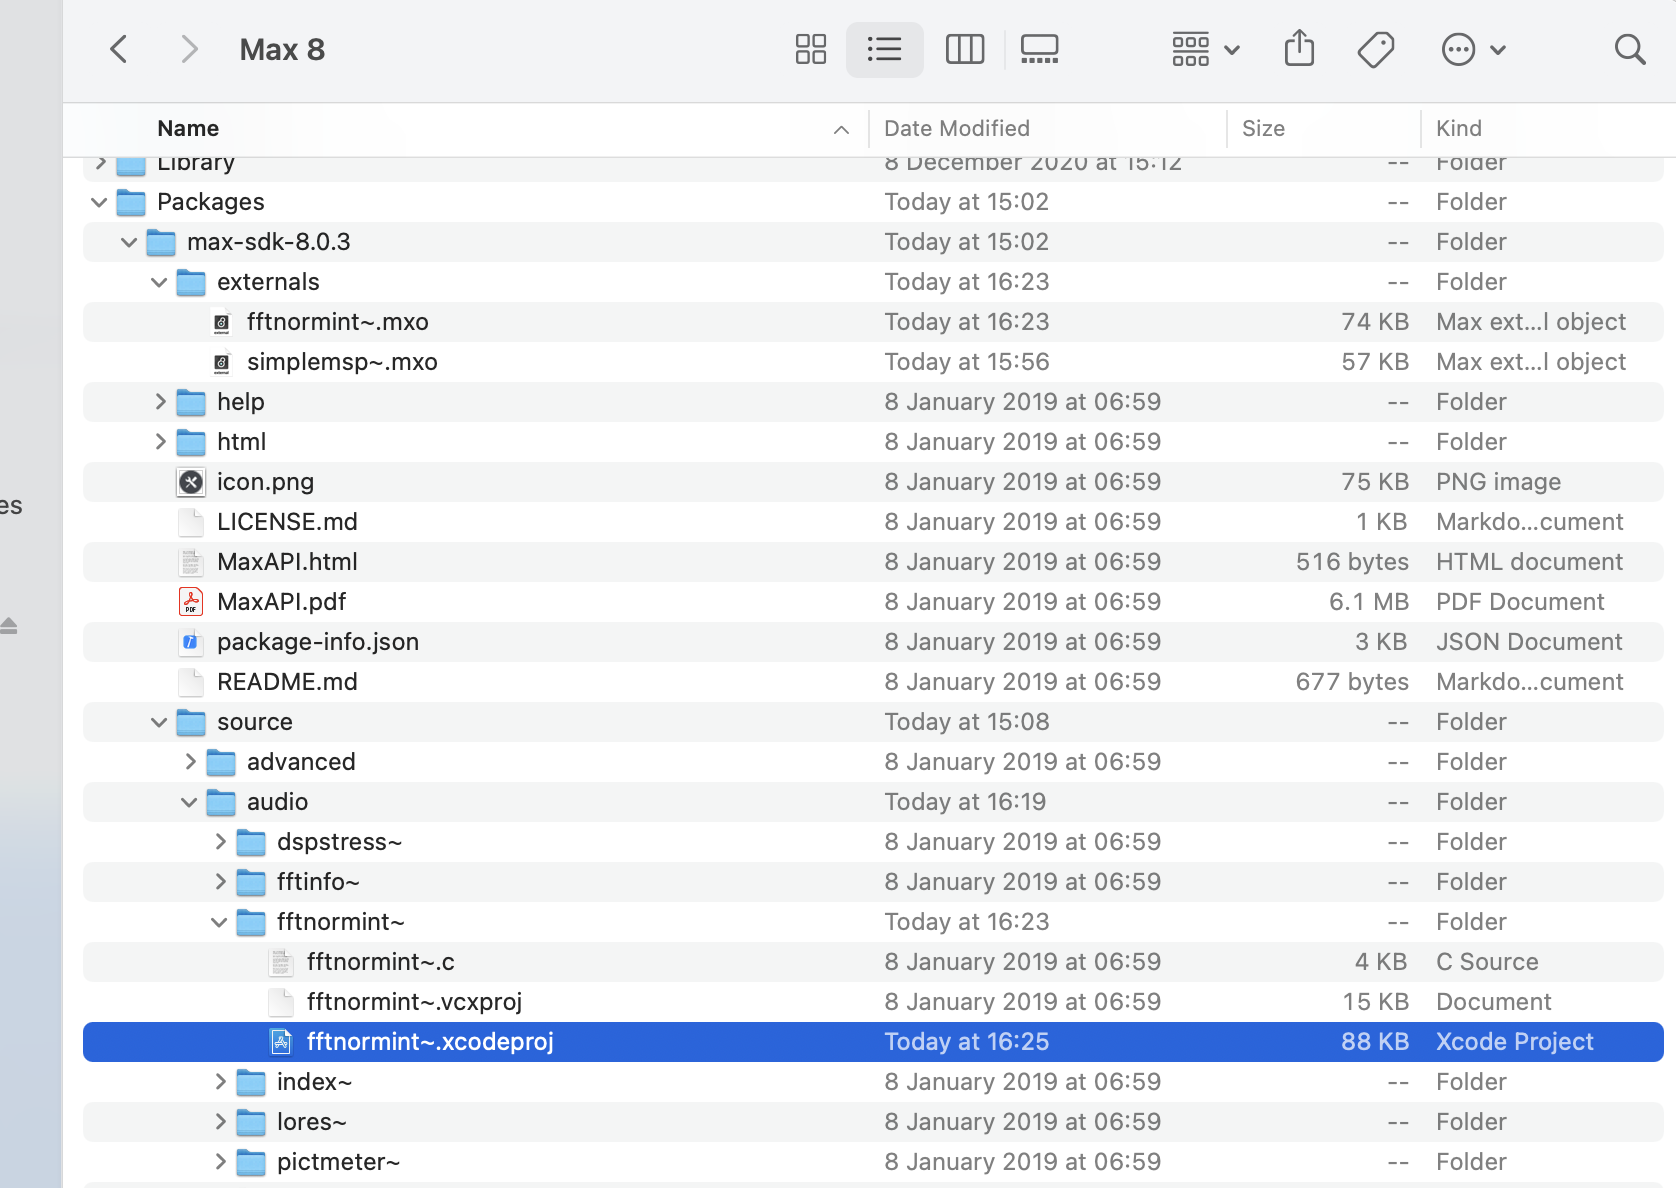Open the Tags editor icon
This screenshot has width=1676, height=1188.
(1376, 49)
